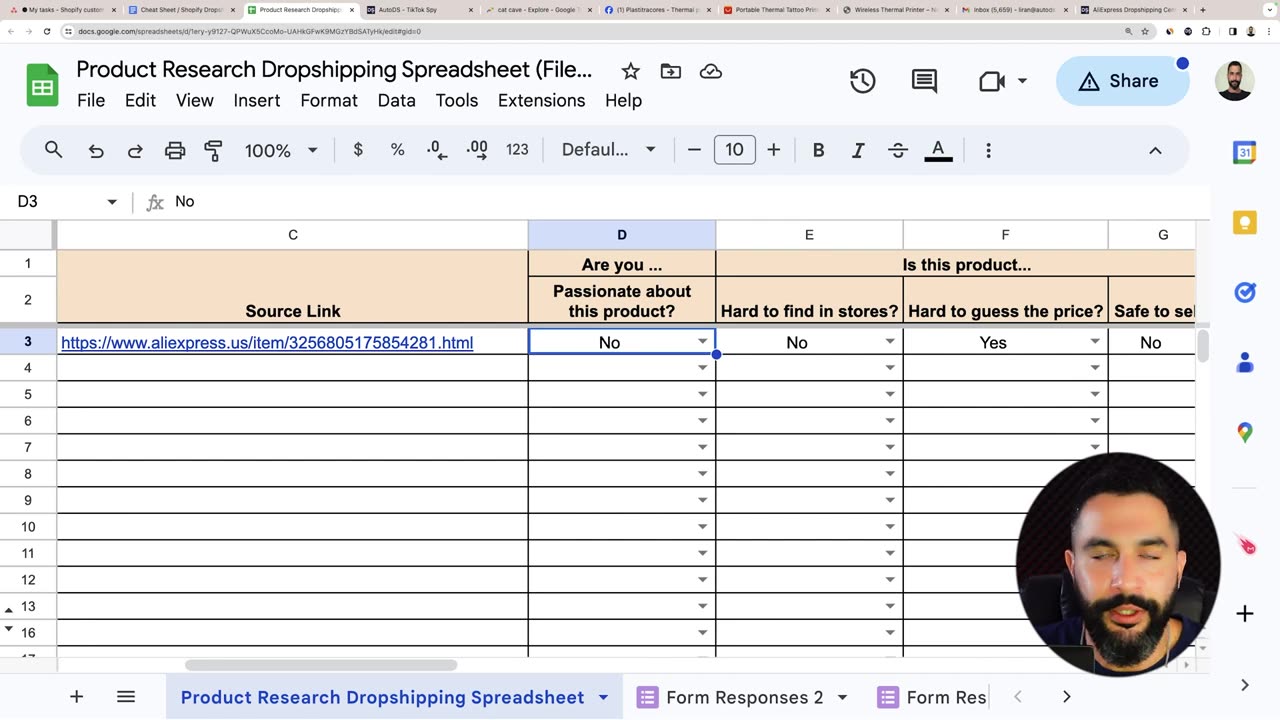Open dropdown in cell D3

702,342
